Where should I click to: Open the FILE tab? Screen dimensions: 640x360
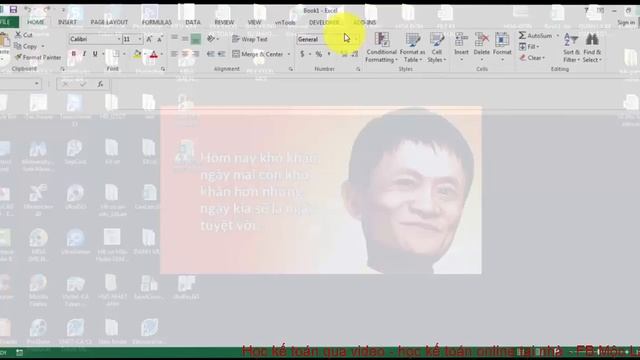coord(6,22)
